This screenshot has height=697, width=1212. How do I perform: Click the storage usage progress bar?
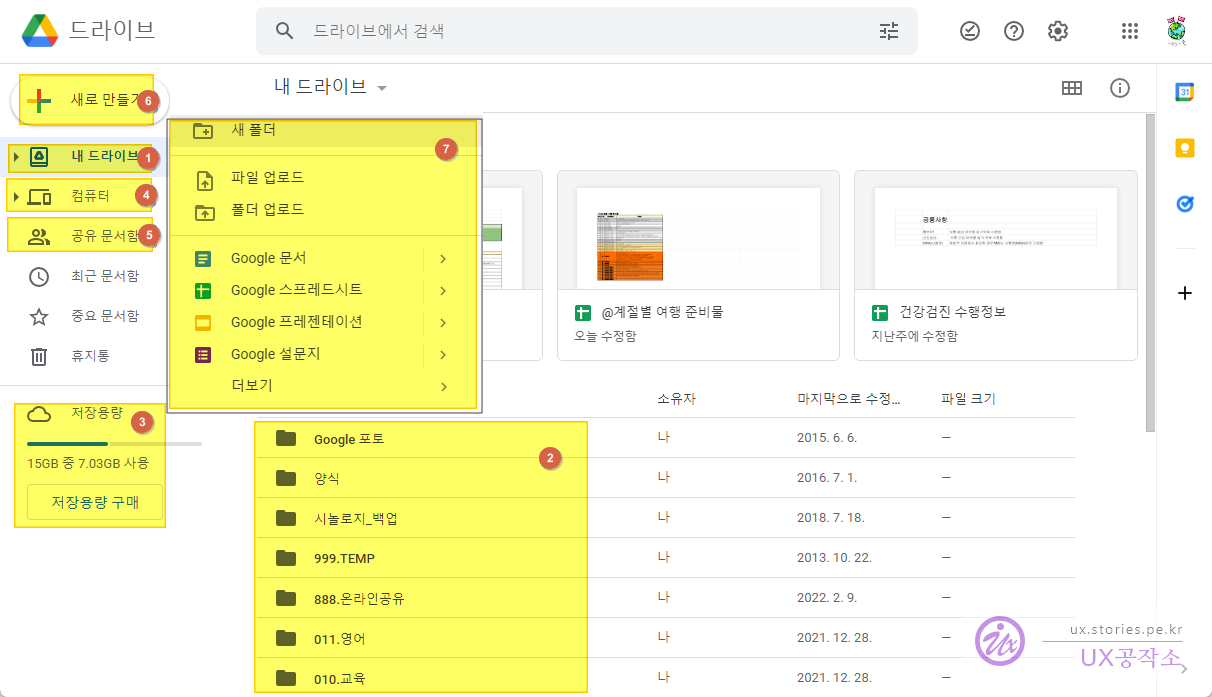click(x=114, y=443)
